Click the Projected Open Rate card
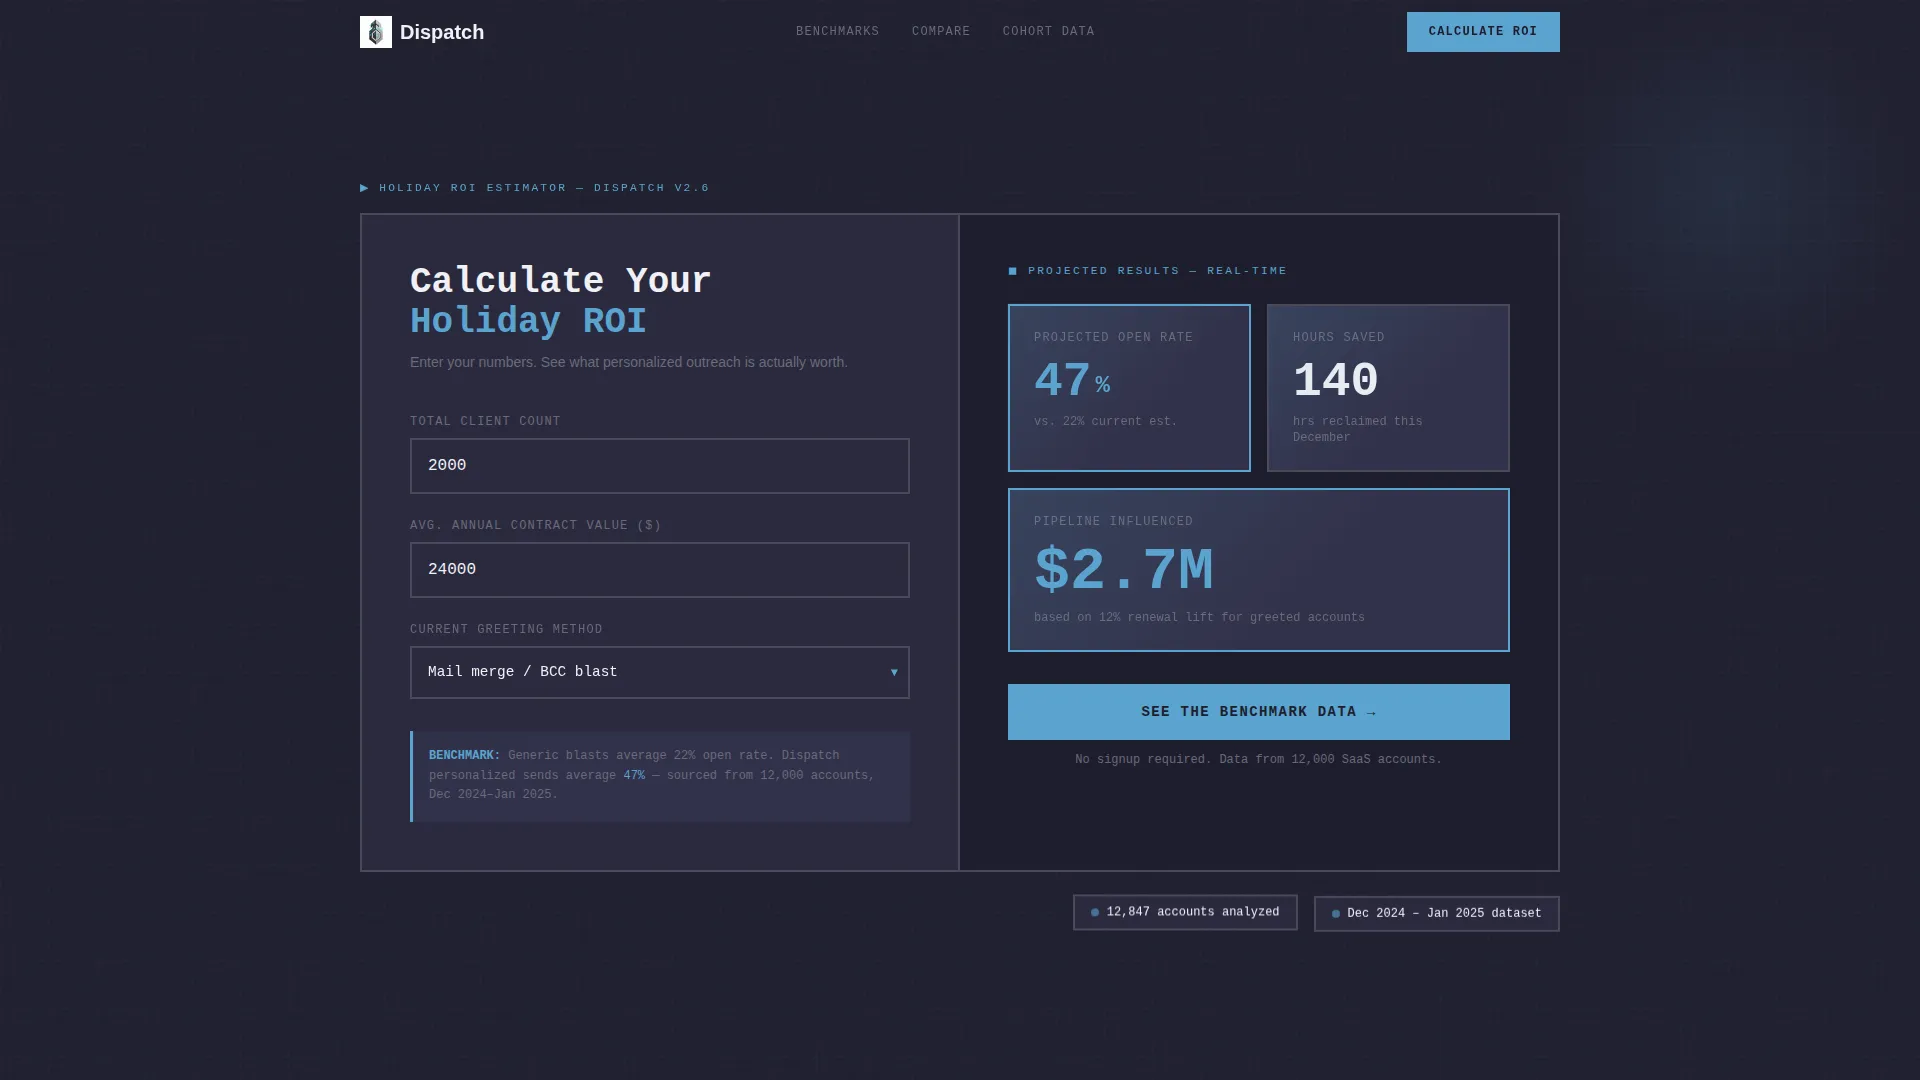Image resolution: width=1920 pixels, height=1080 pixels. pyautogui.click(x=1129, y=388)
